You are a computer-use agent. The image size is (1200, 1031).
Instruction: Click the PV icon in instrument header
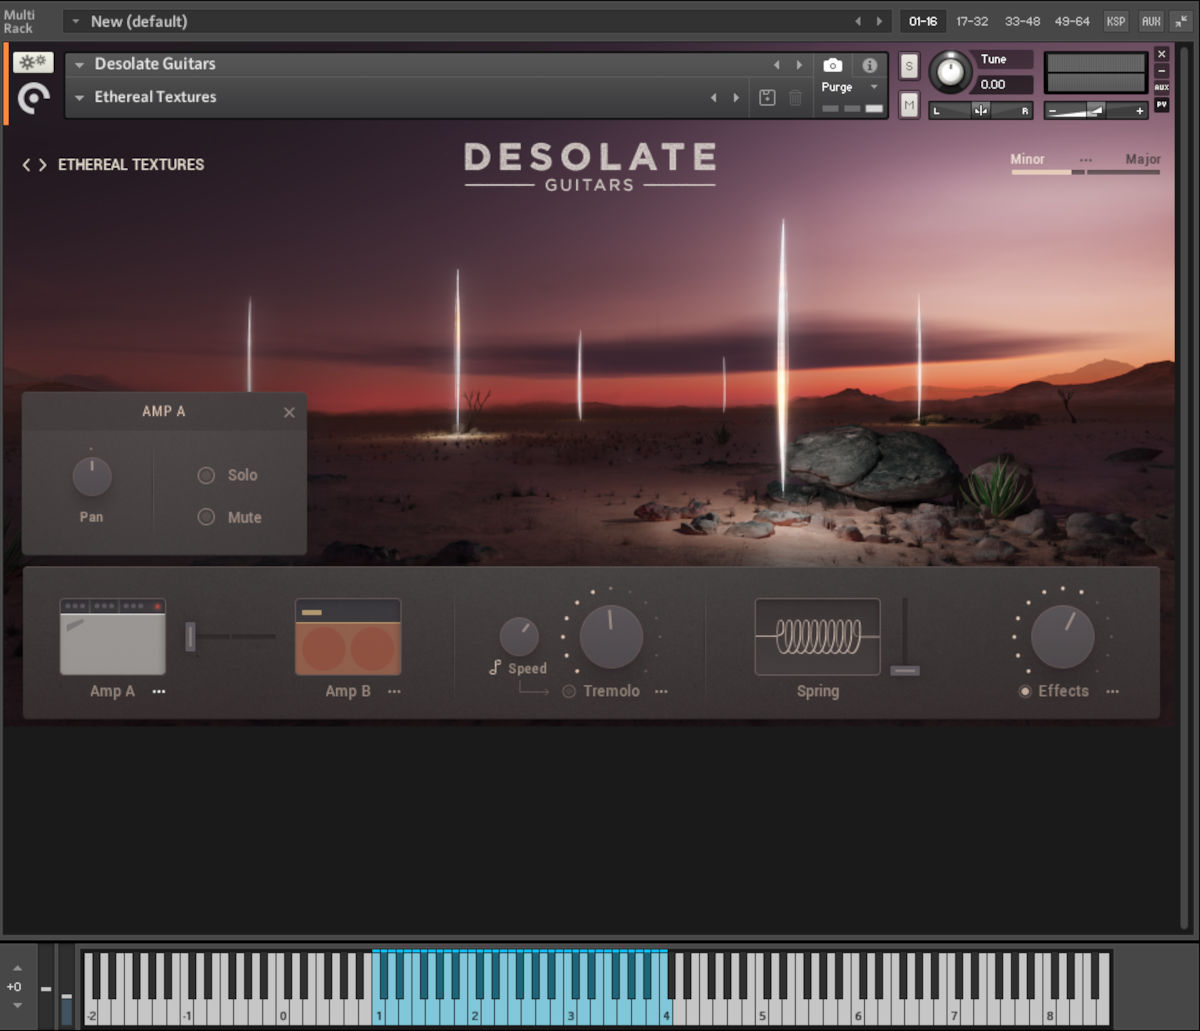1161,104
